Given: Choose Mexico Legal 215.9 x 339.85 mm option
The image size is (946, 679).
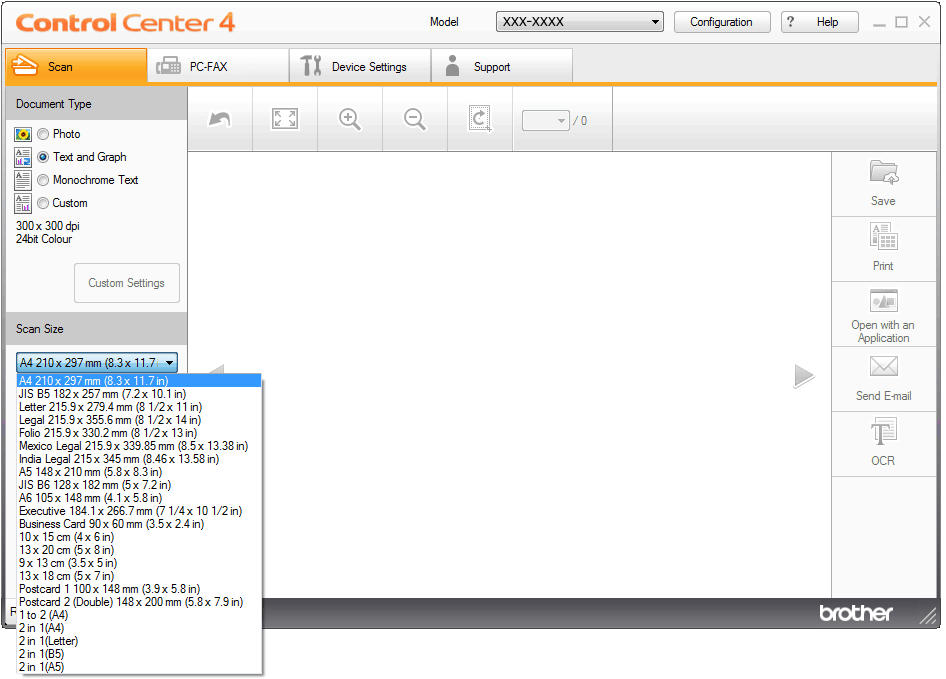Looking at the screenshot, I should tap(139, 446).
